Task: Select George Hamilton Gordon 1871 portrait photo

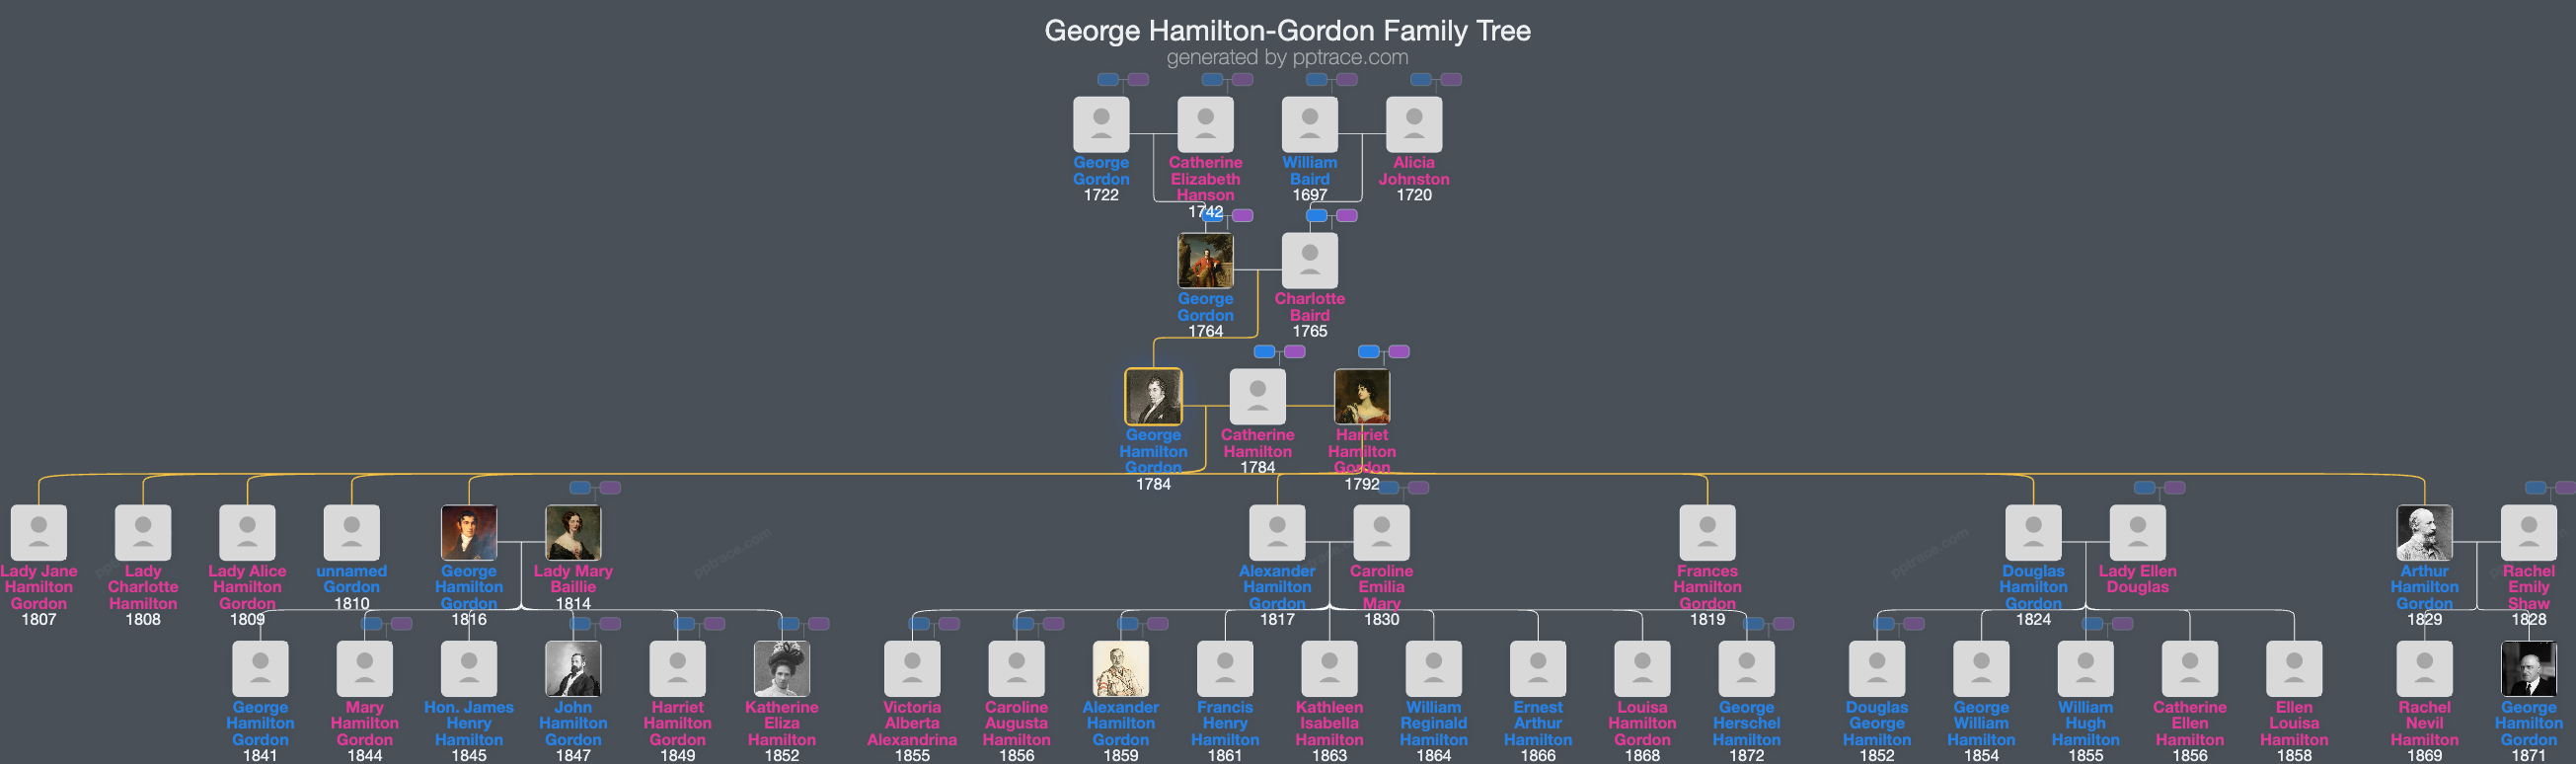Action: [2528, 668]
